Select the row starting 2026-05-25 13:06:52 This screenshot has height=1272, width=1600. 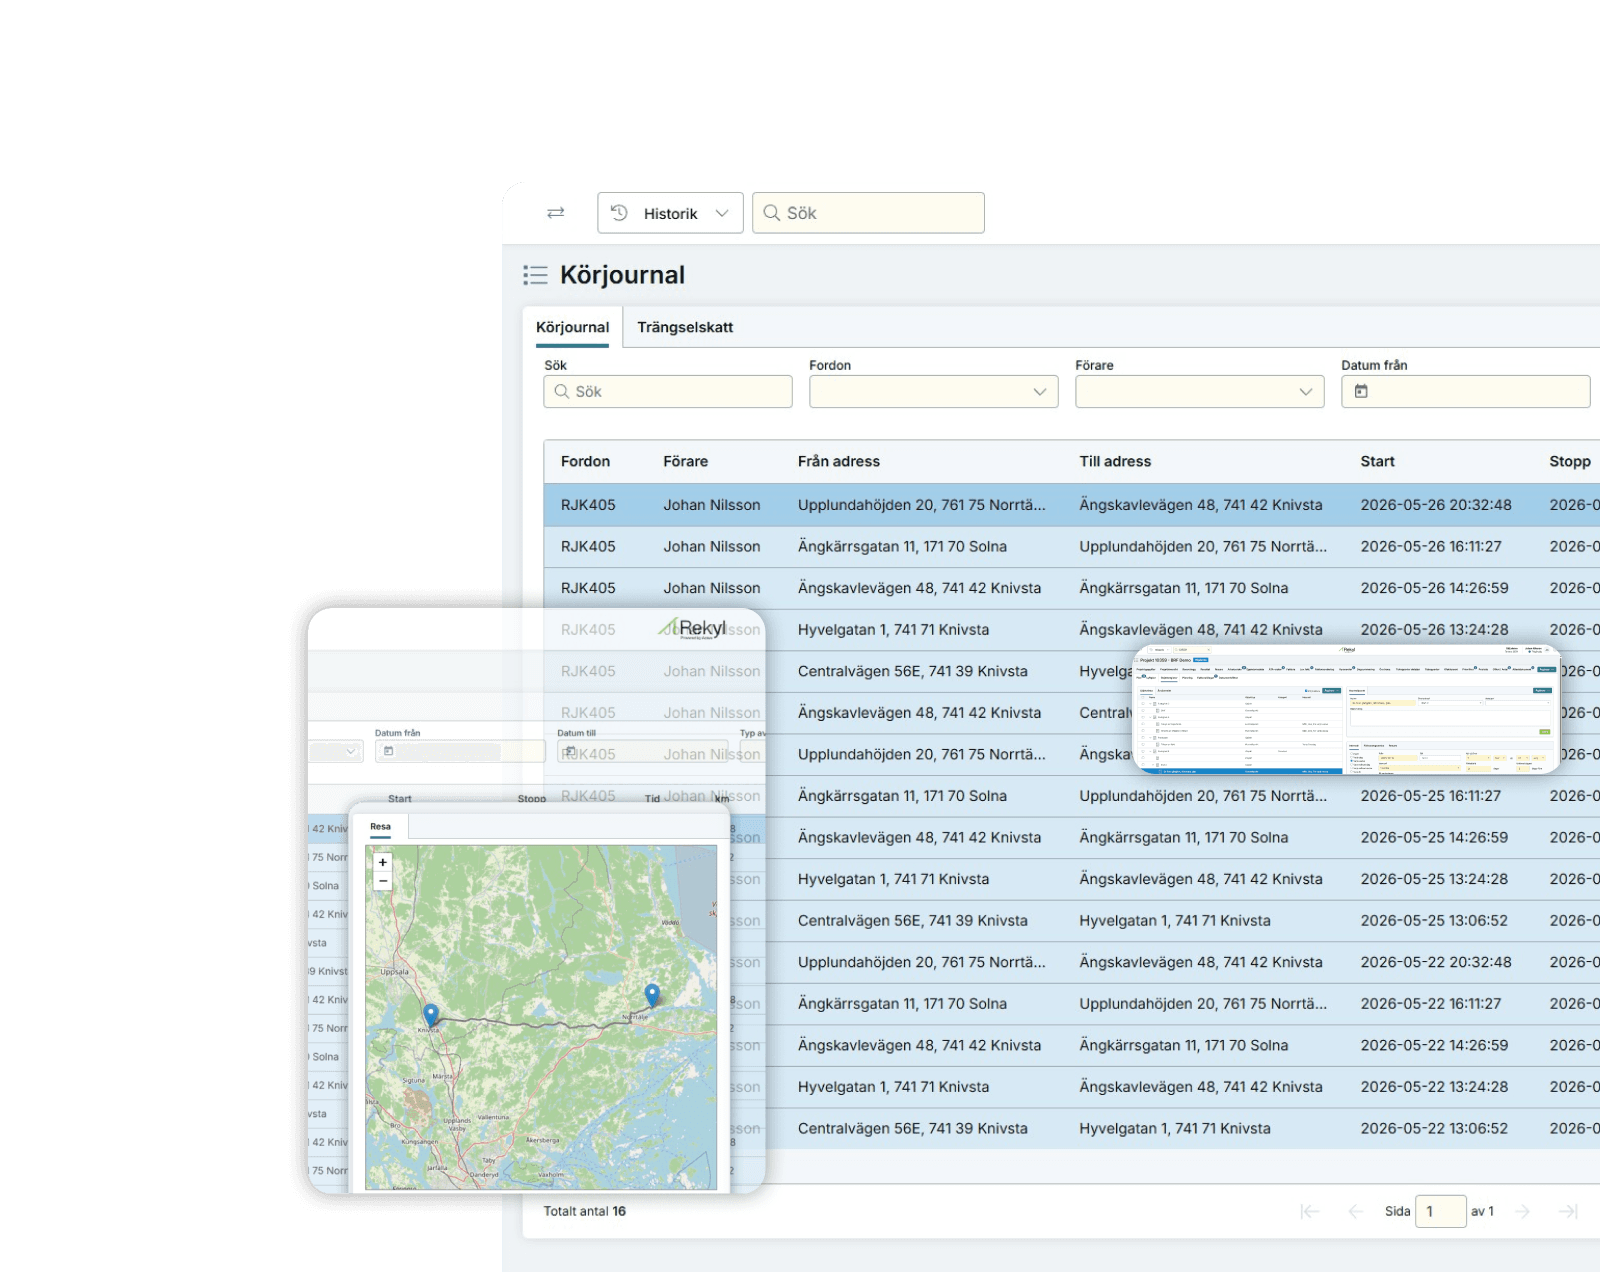click(x=1072, y=921)
